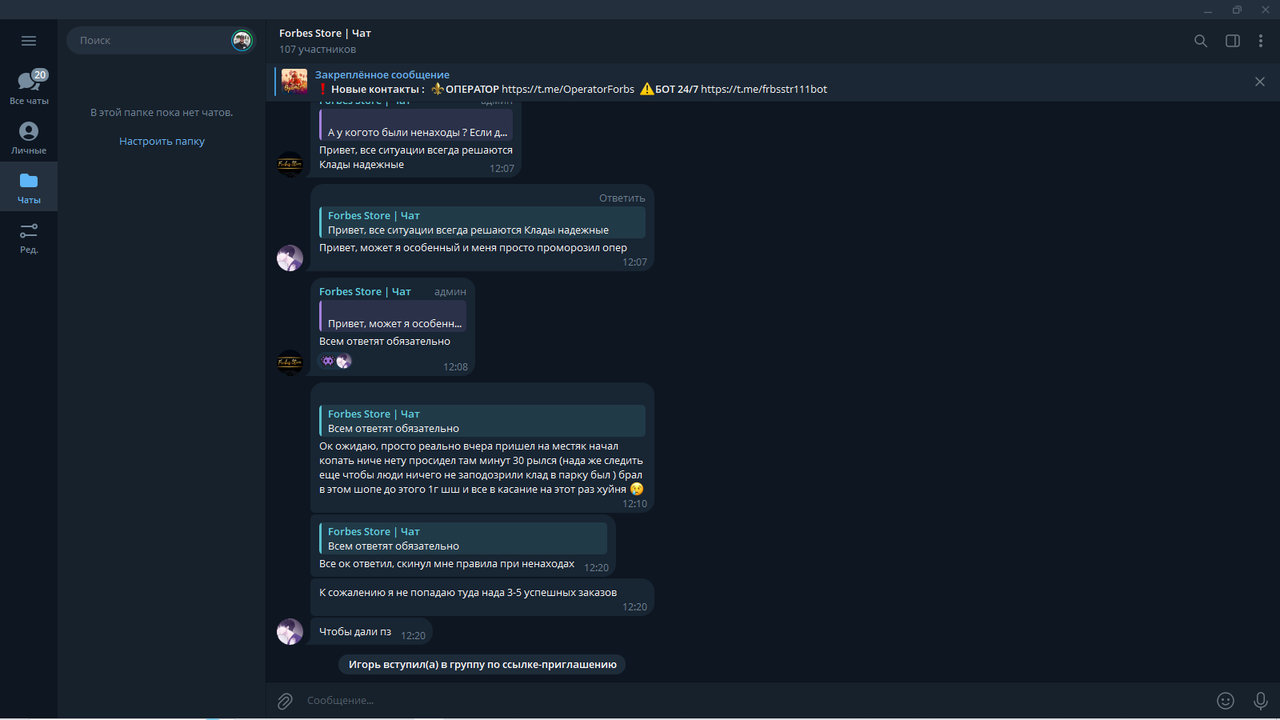
Task: Select the 'Чаты' folder tab
Action: pos(29,187)
